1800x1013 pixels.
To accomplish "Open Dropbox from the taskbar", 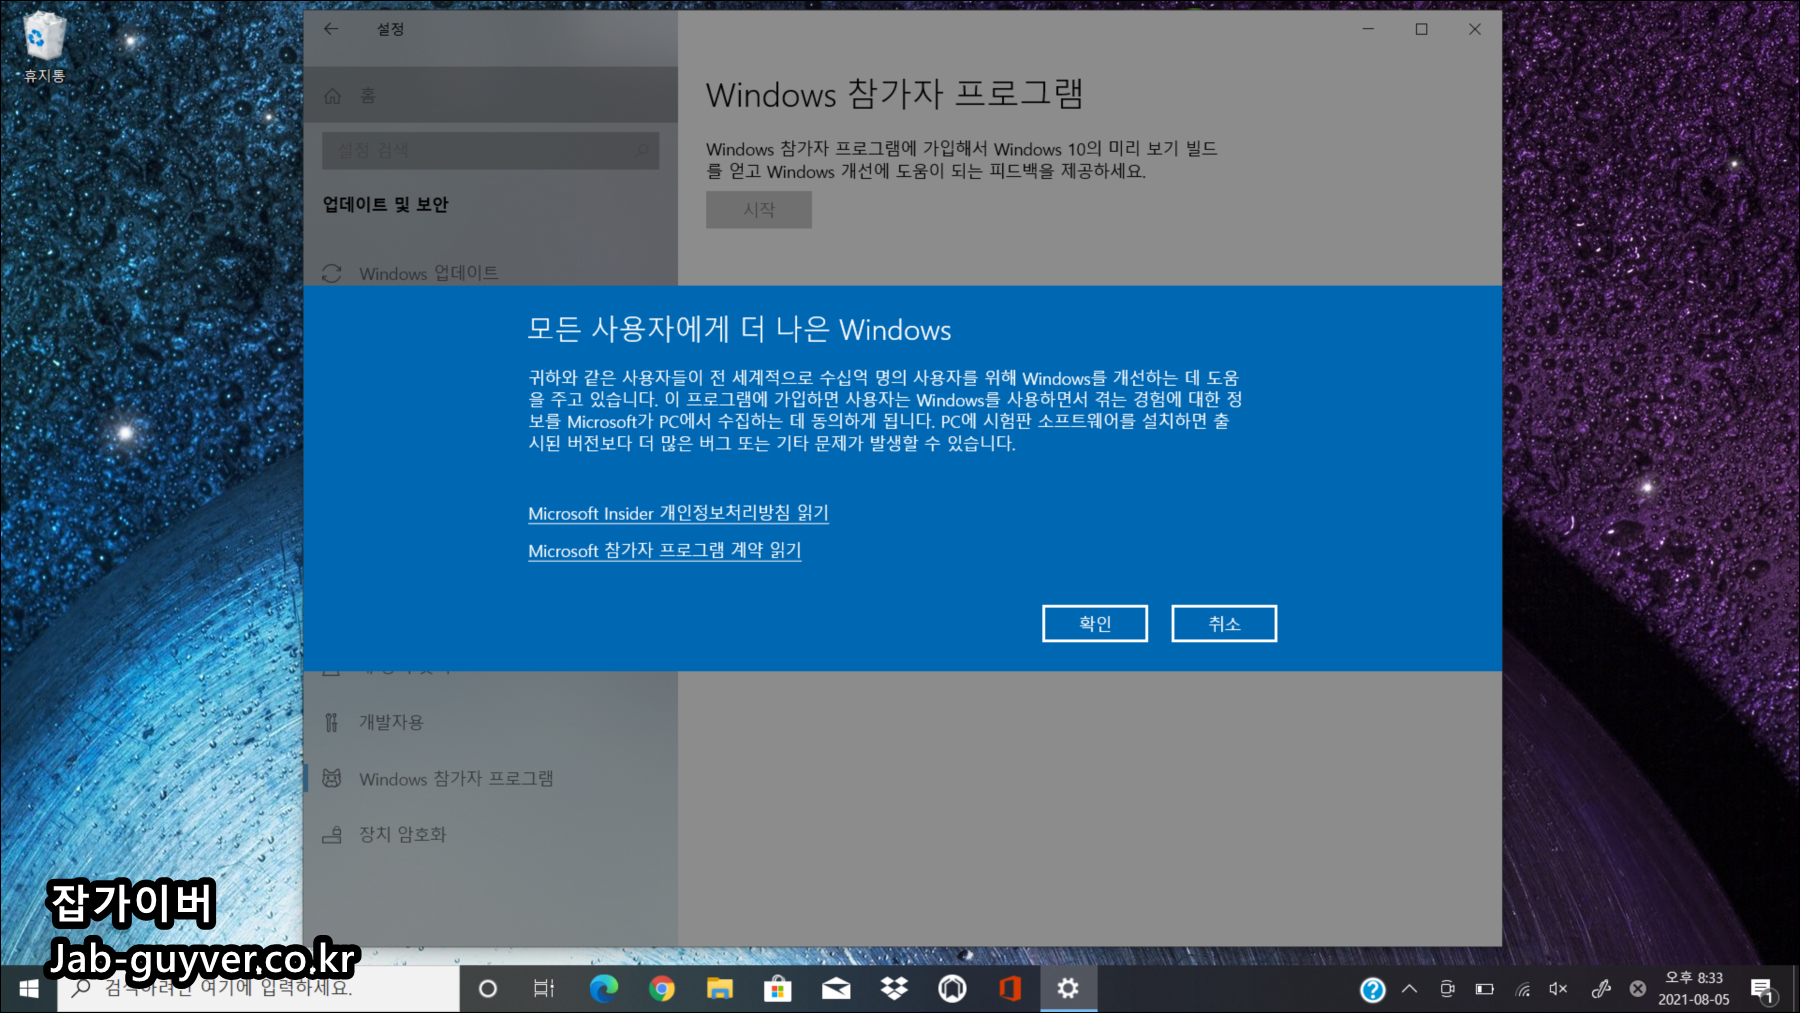I will point(894,989).
